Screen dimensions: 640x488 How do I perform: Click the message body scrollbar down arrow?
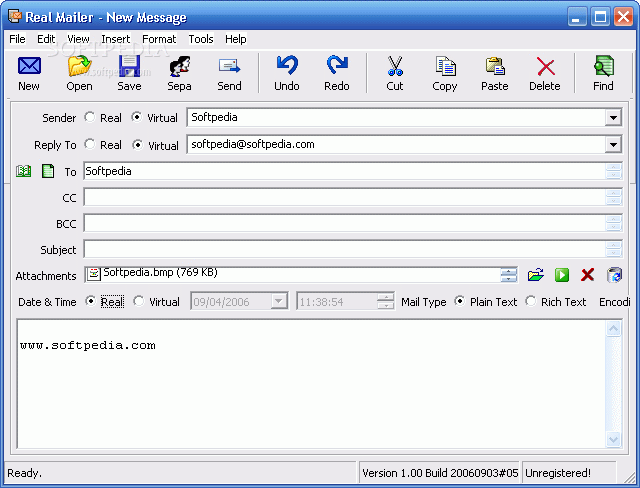pos(613,439)
